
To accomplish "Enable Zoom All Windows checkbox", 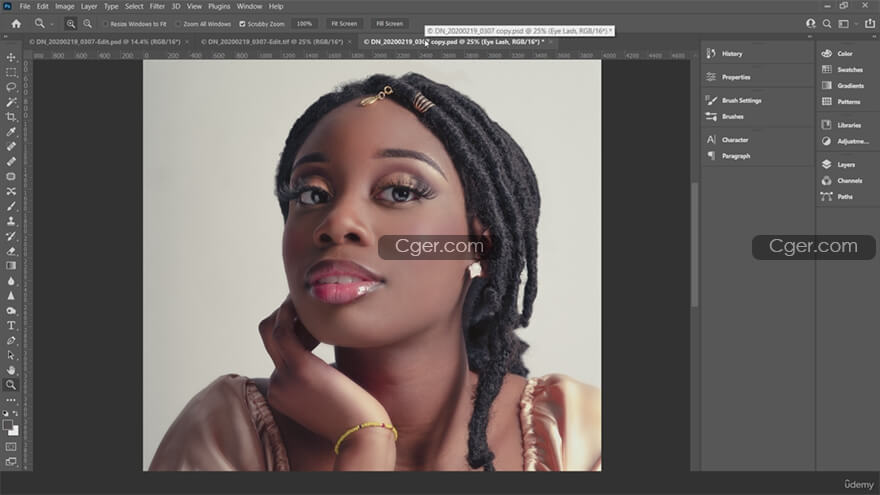I will [x=178, y=24].
